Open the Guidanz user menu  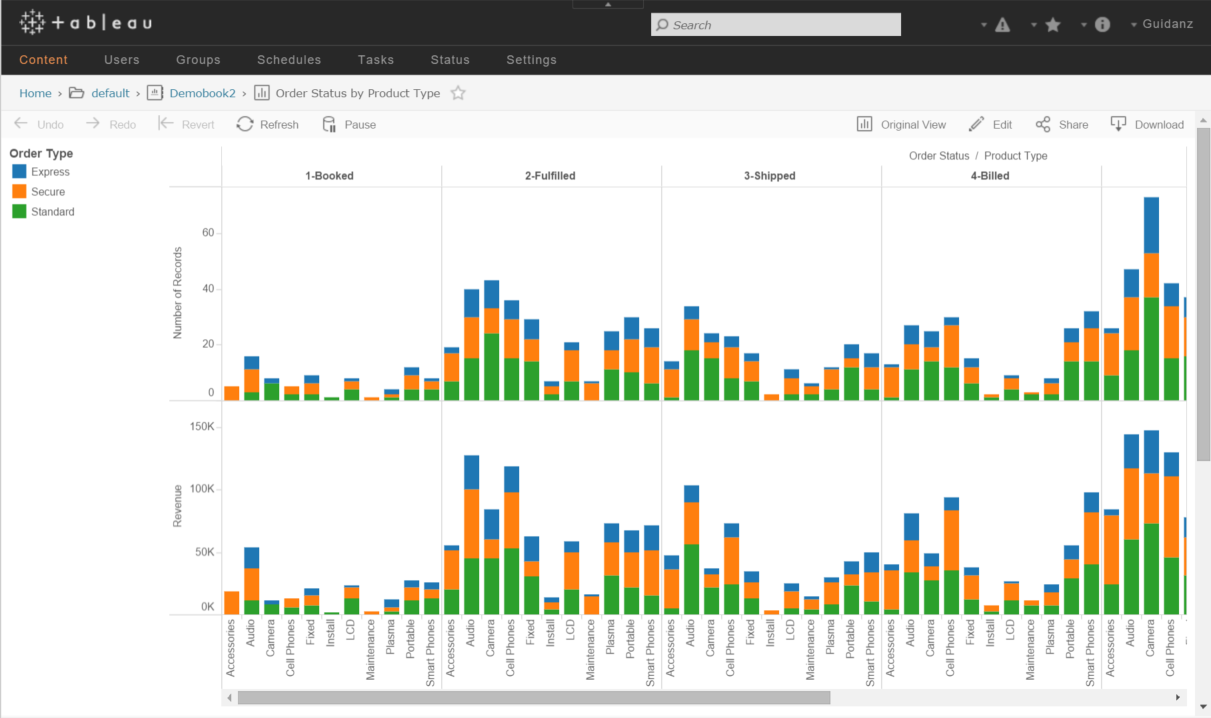tap(1160, 25)
